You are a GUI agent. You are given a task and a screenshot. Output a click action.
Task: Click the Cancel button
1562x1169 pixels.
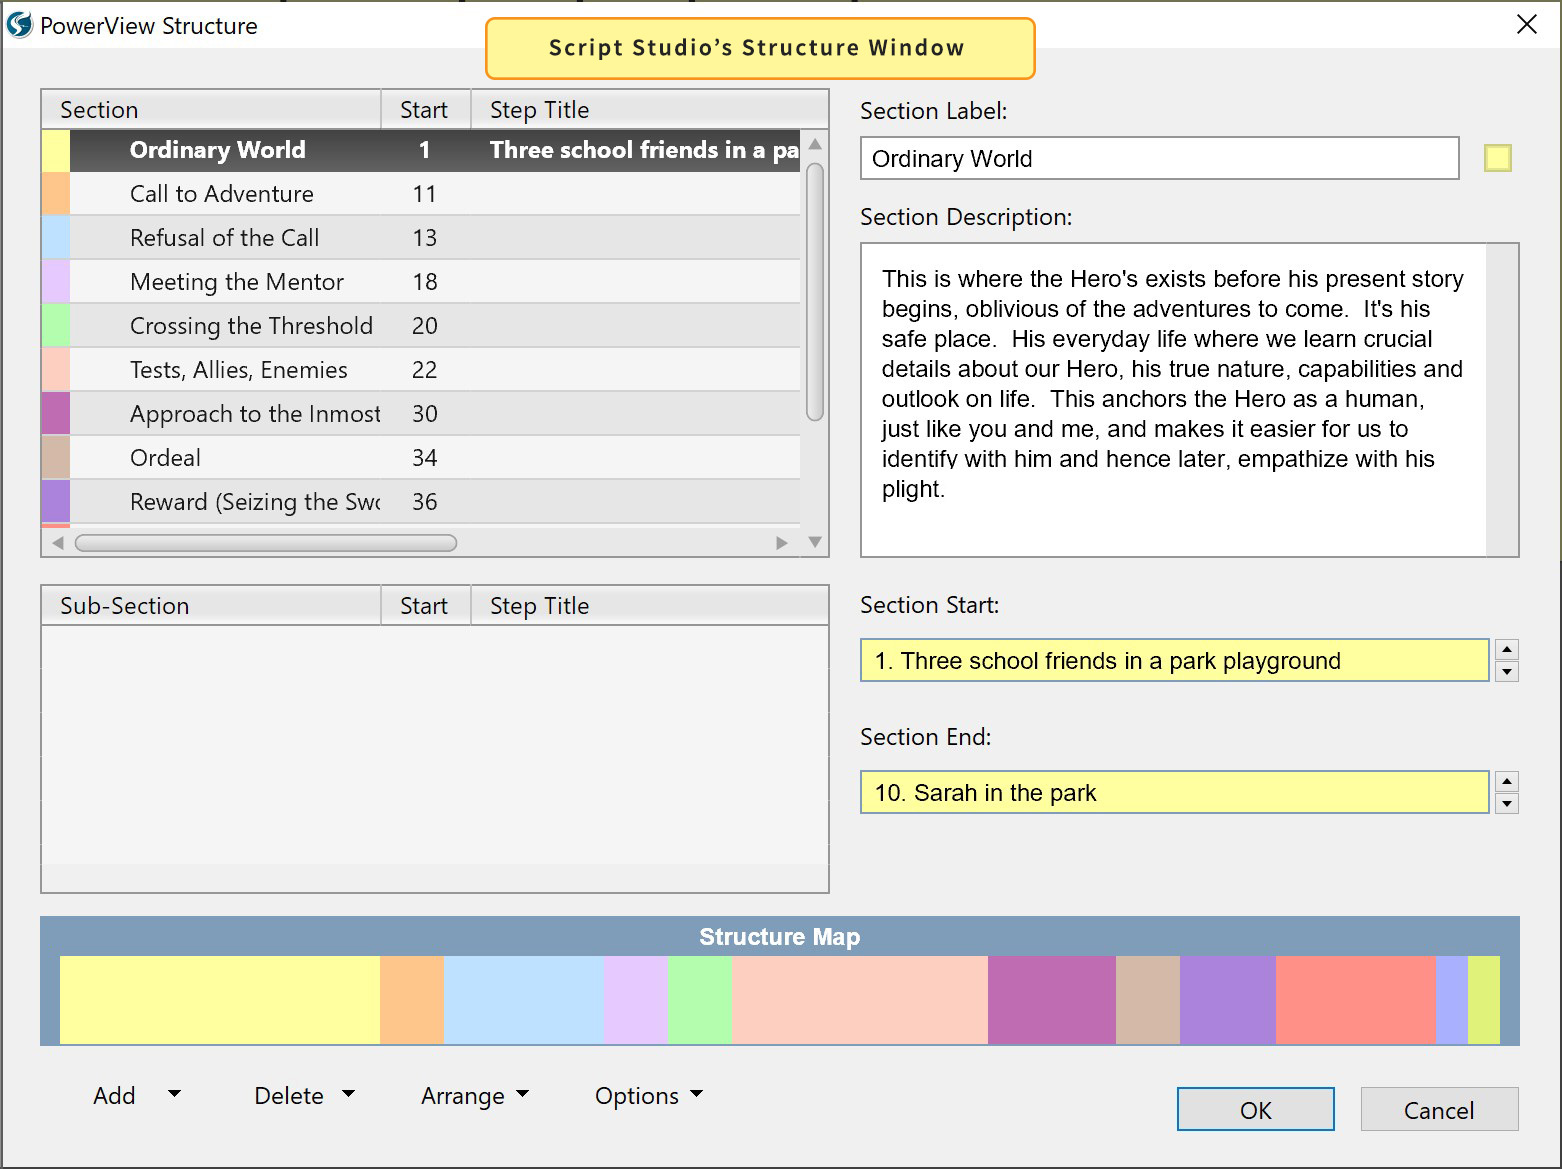pos(1439,1109)
